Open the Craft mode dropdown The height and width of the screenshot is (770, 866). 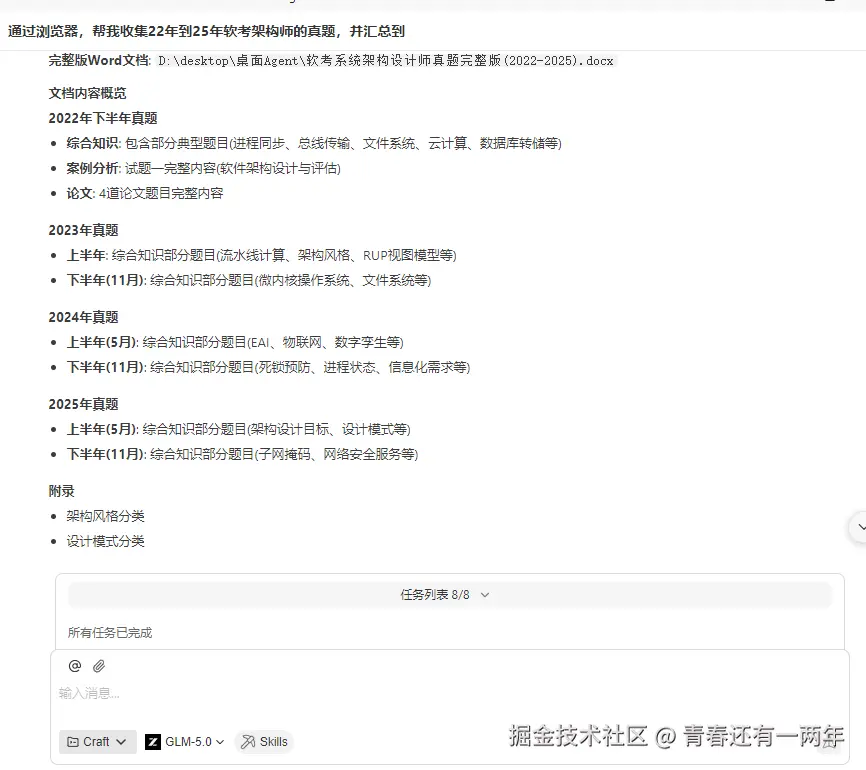click(x=97, y=741)
